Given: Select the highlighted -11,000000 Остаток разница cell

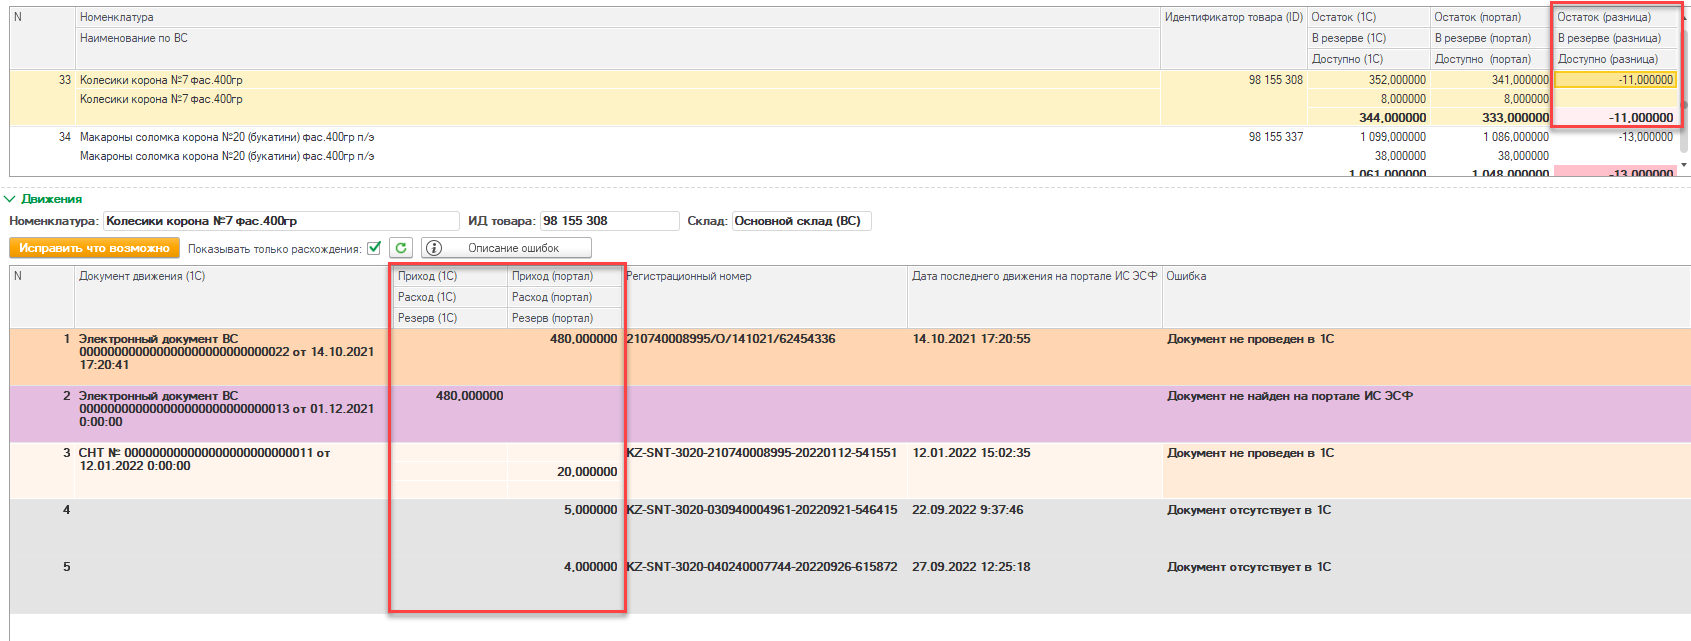Looking at the screenshot, I should [1615, 80].
